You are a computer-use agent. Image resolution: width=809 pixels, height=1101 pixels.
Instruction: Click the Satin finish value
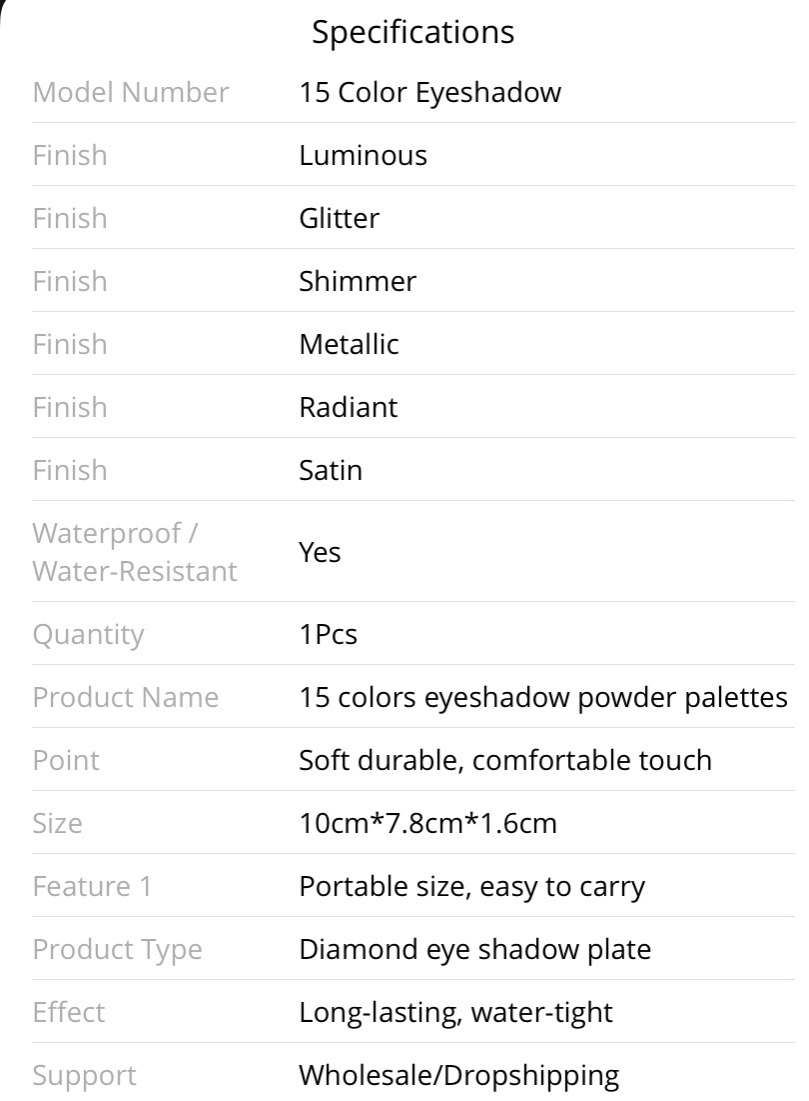330,470
